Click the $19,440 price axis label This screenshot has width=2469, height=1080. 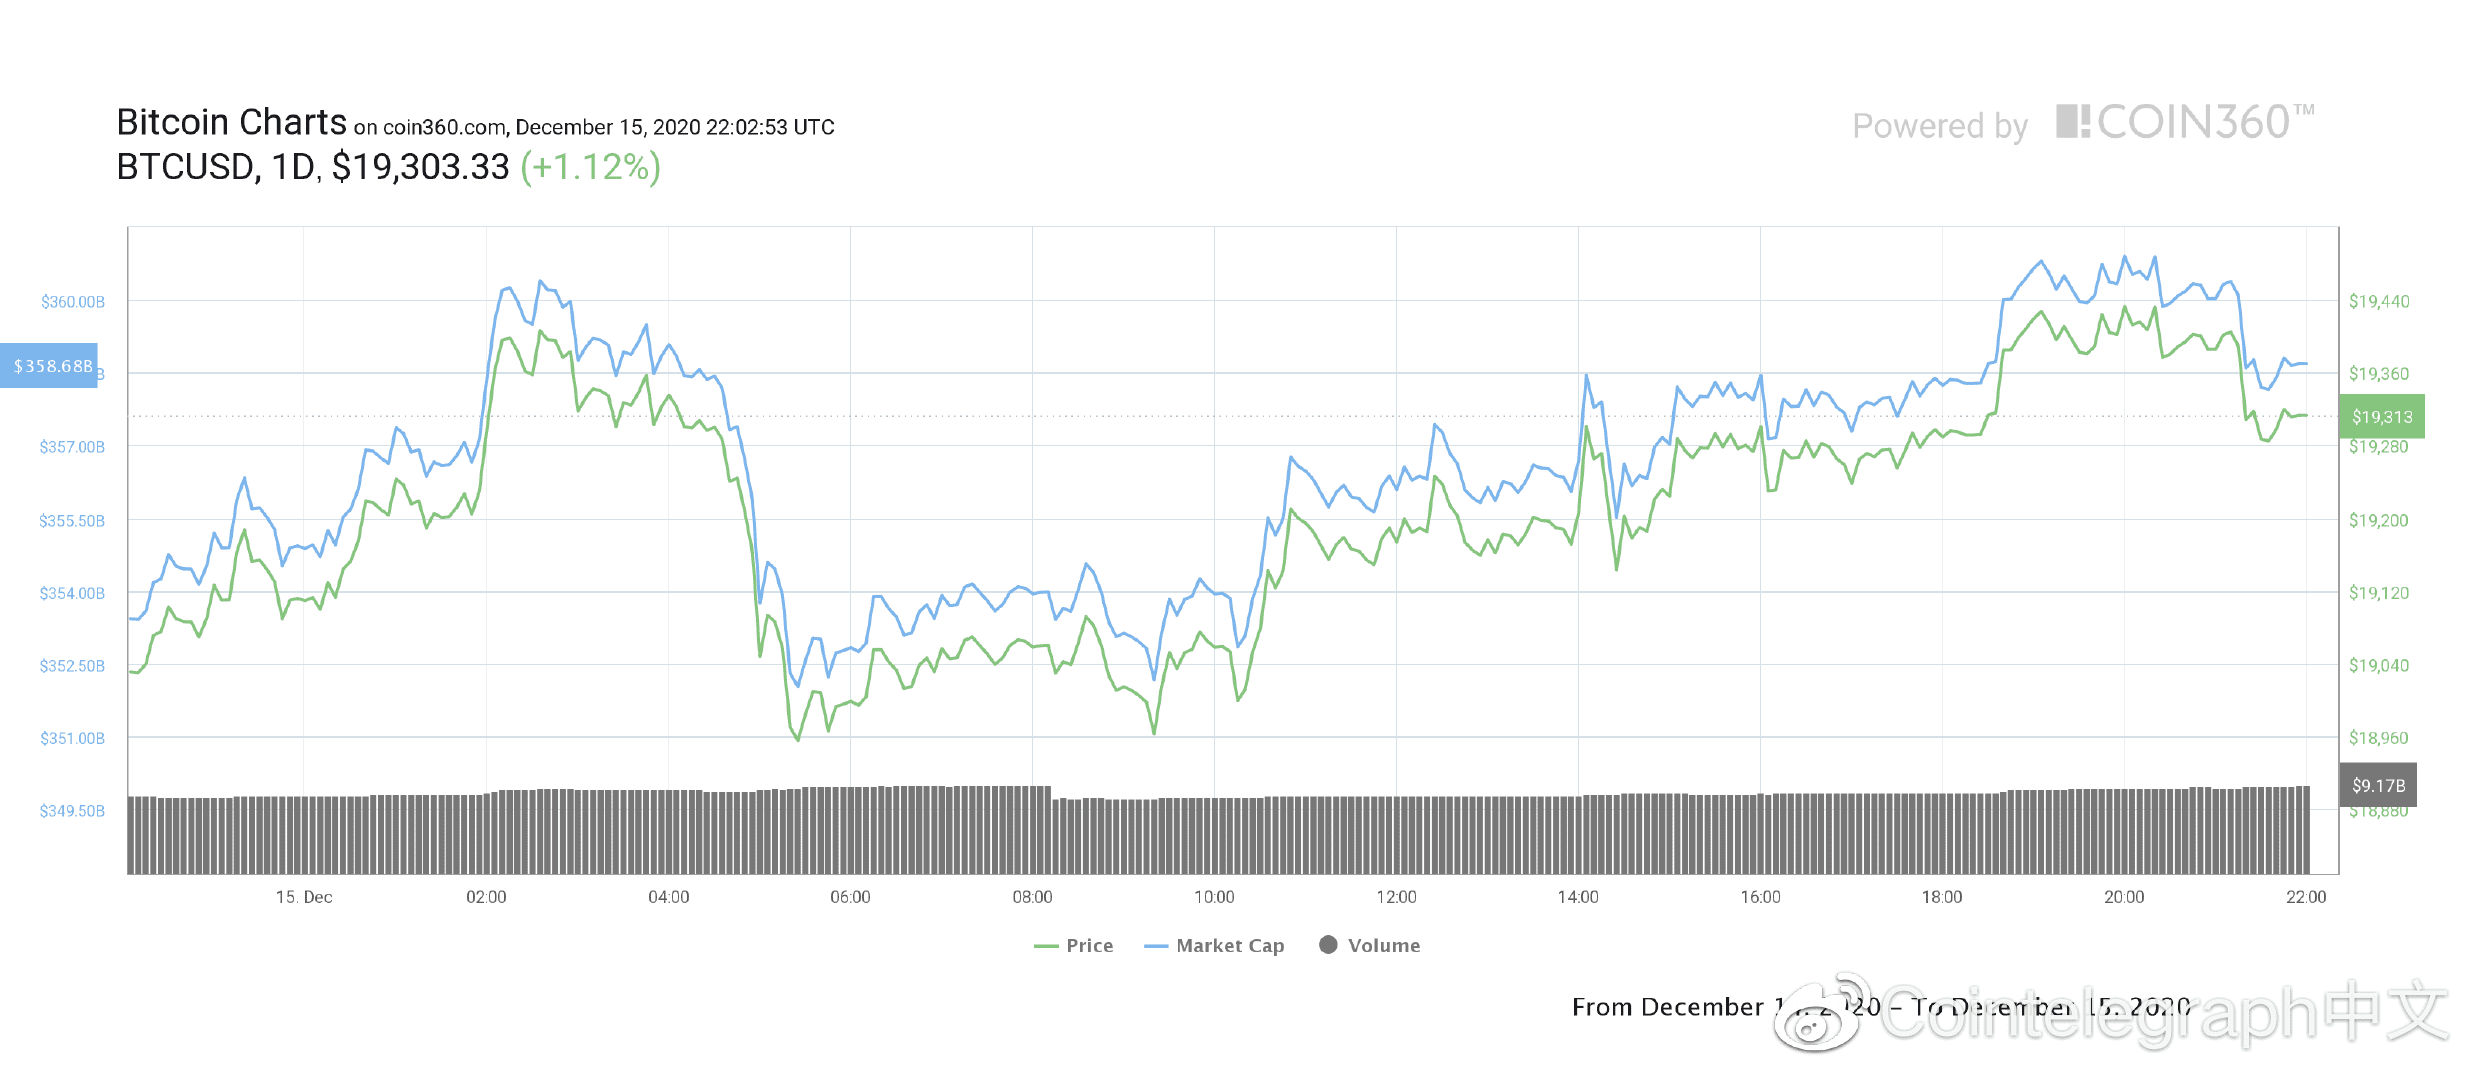2379,301
